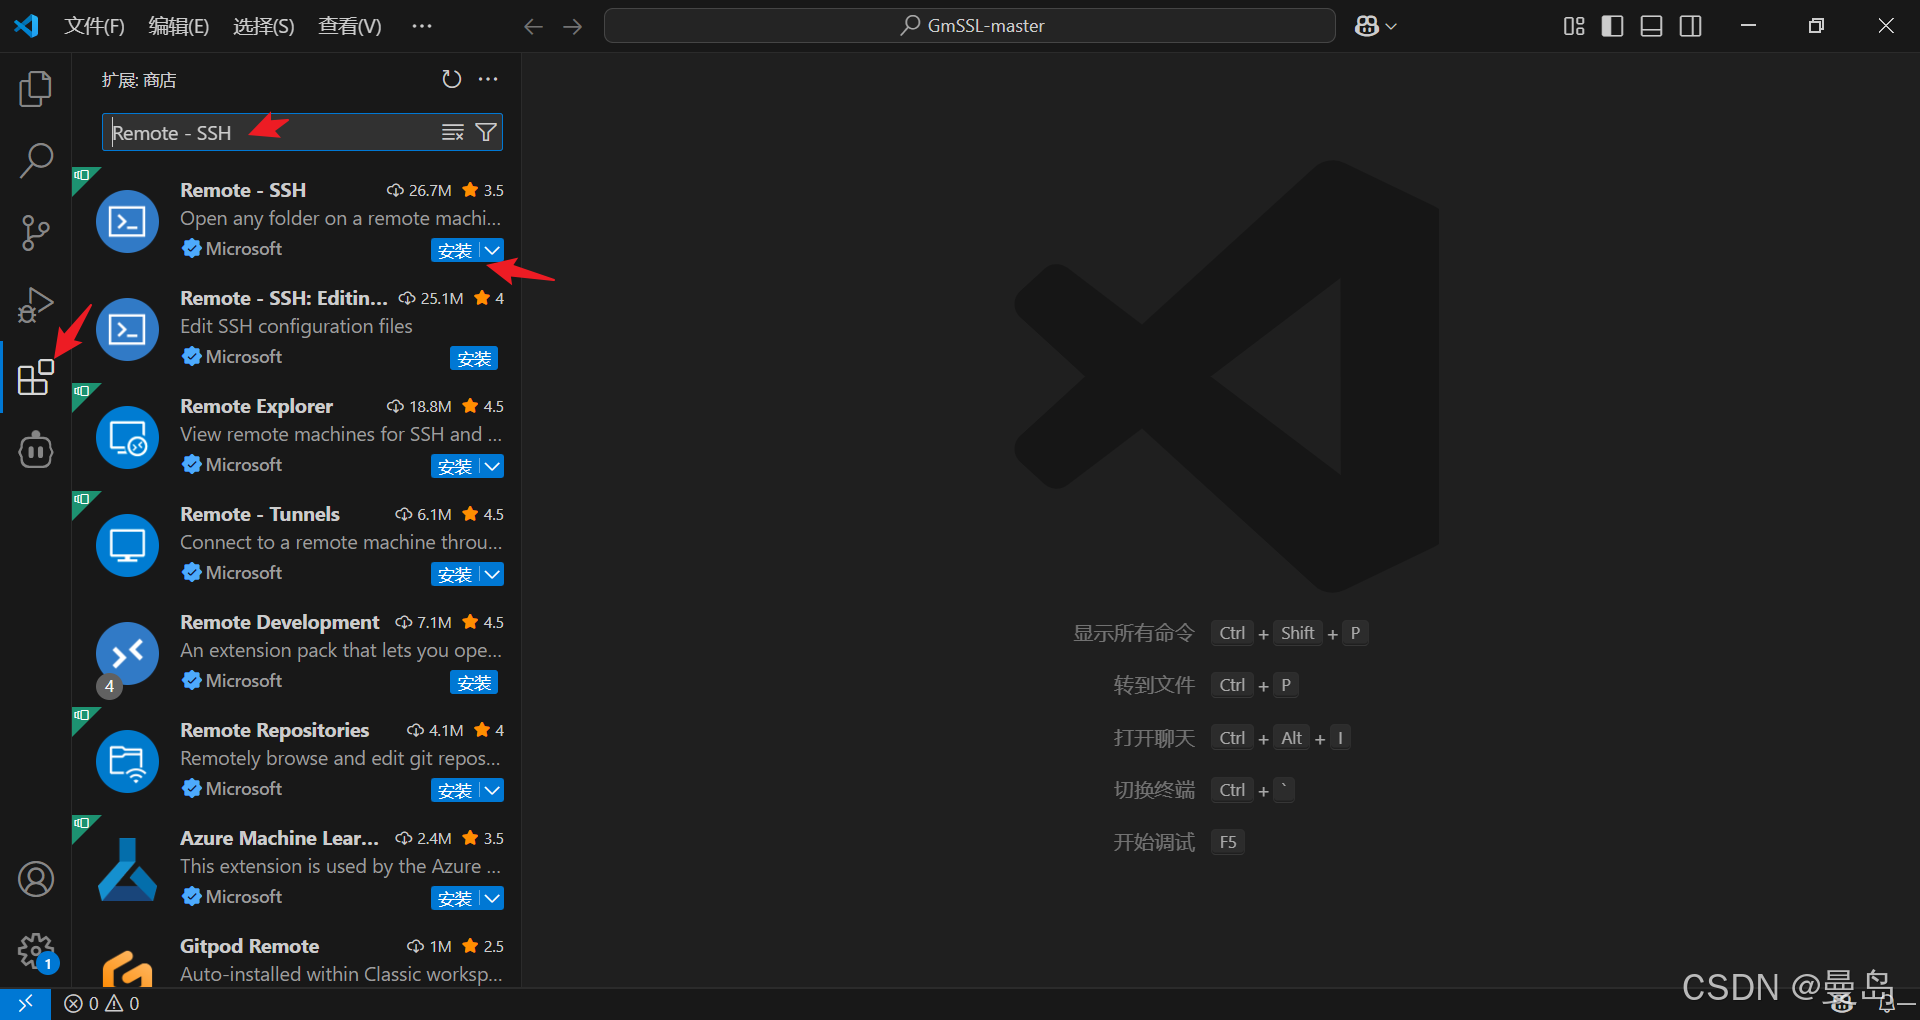
Task: Open the Extensions view icon
Action: [36, 377]
